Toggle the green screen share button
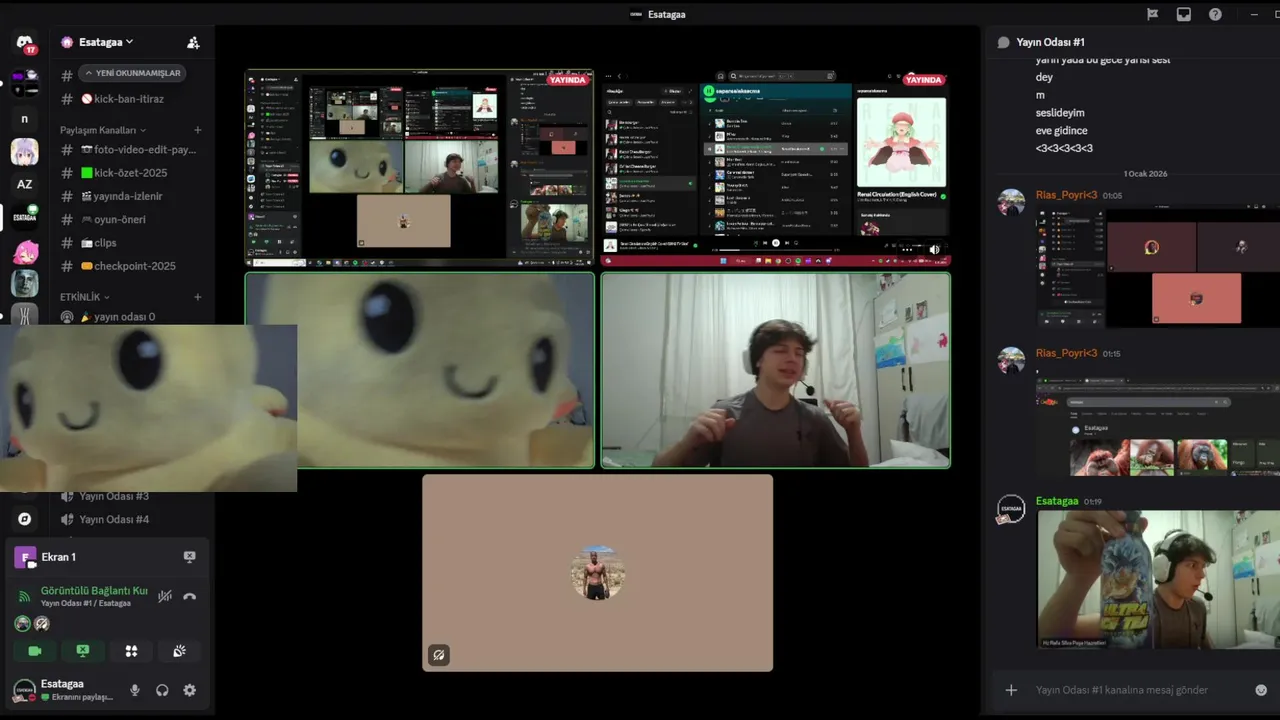Viewport: 1280px width, 720px height. 83,651
